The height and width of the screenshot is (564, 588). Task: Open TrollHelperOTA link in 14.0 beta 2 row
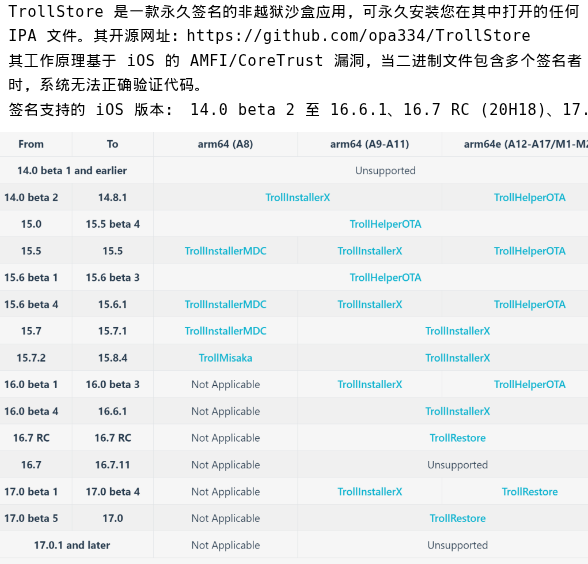point(530,197)
